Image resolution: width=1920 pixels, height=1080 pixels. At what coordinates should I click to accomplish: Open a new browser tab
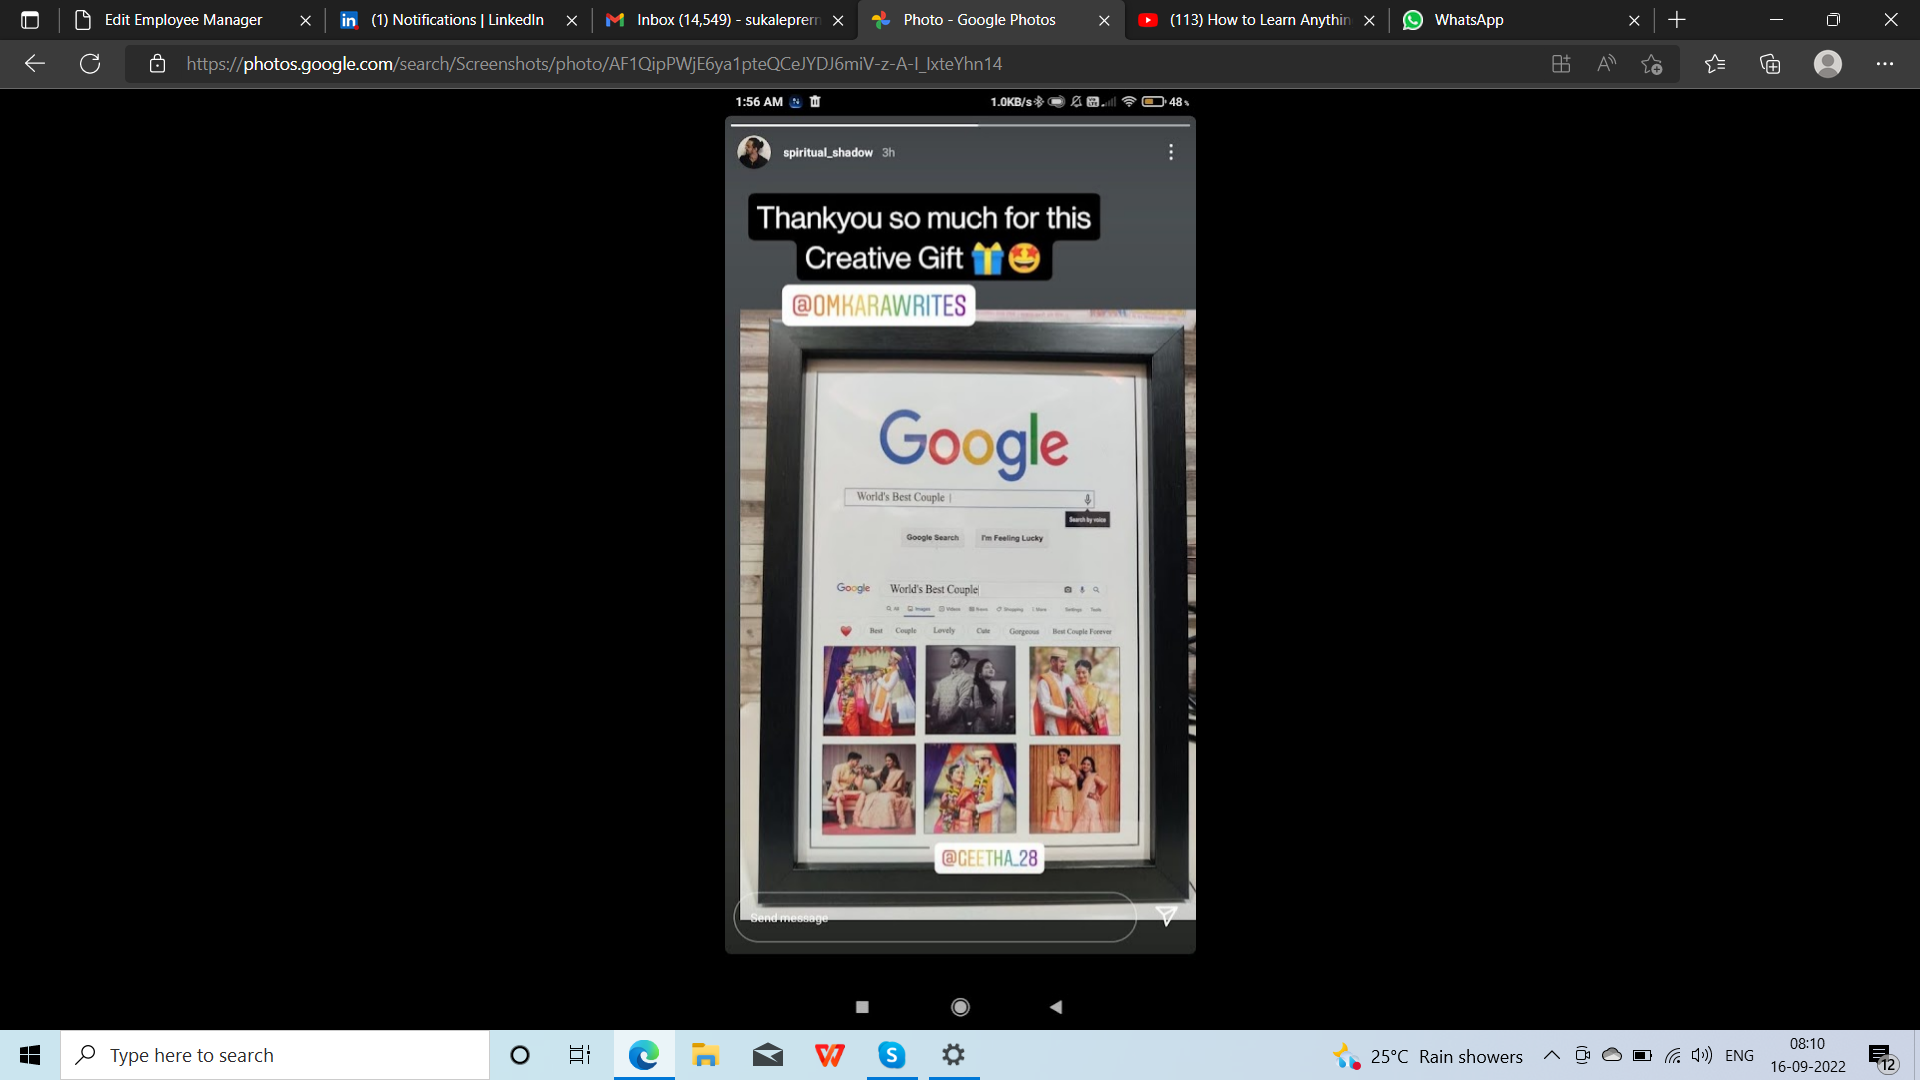coord(1677,20)
